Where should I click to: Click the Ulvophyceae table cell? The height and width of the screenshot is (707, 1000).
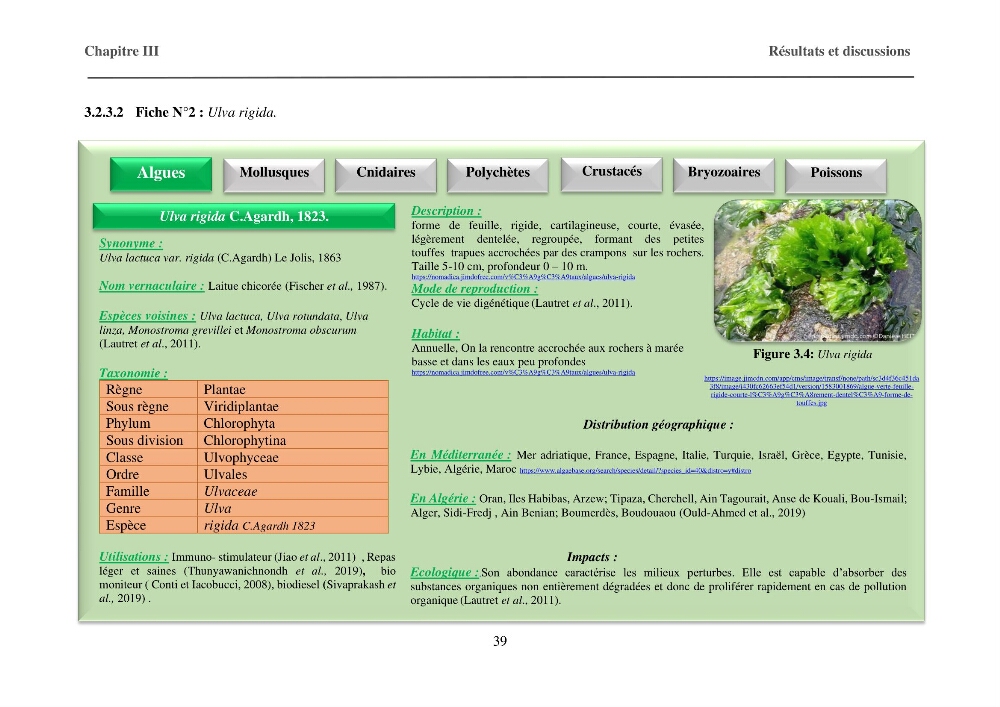(293, 457)
